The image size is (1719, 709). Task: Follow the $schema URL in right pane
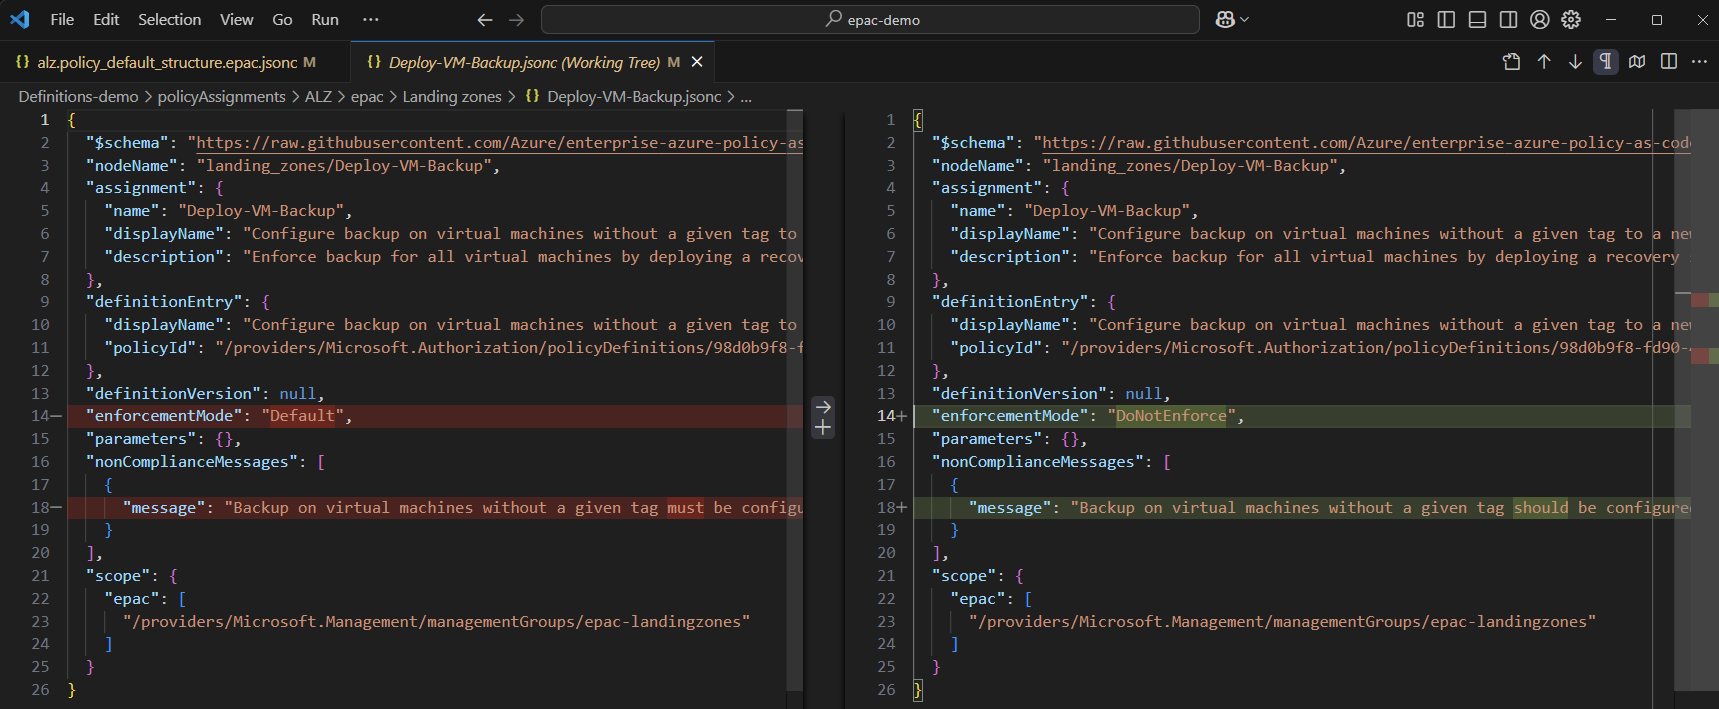pyautogui.click(x=1366, y=143)
